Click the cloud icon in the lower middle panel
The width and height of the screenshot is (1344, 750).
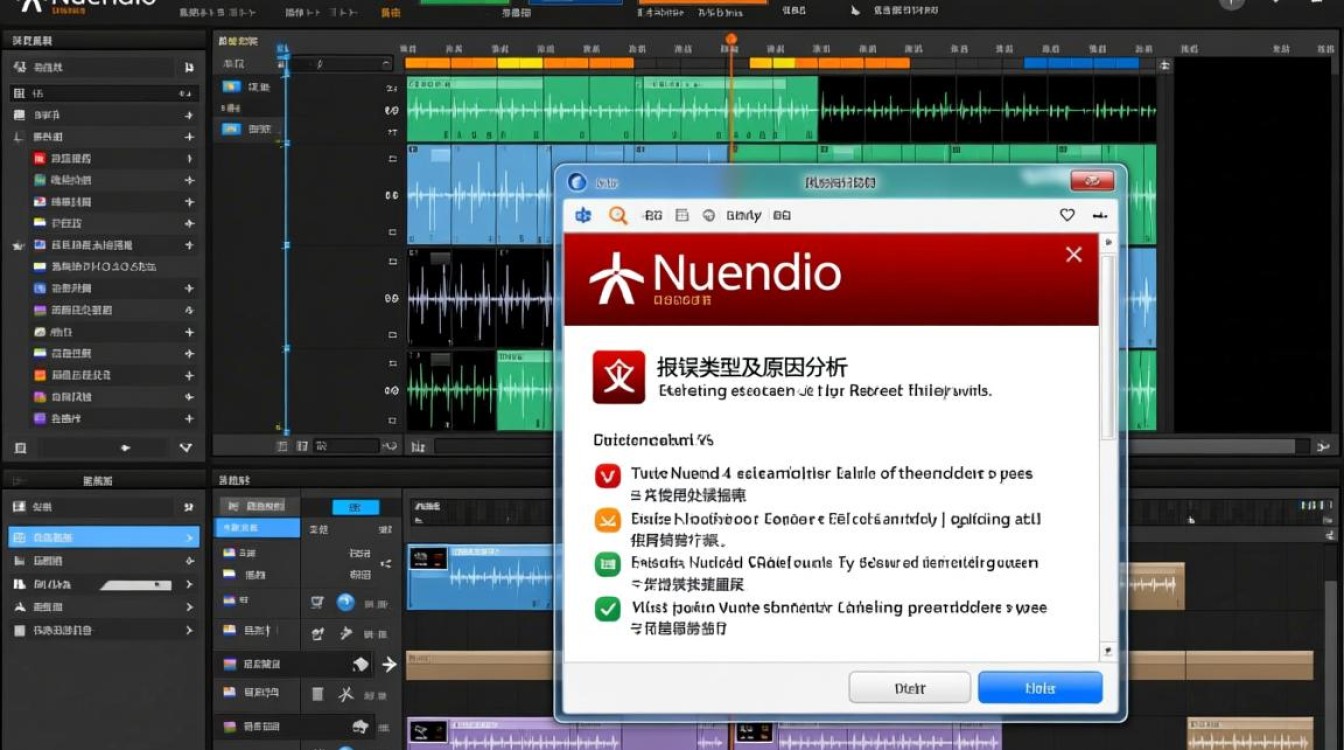point(360,726)
